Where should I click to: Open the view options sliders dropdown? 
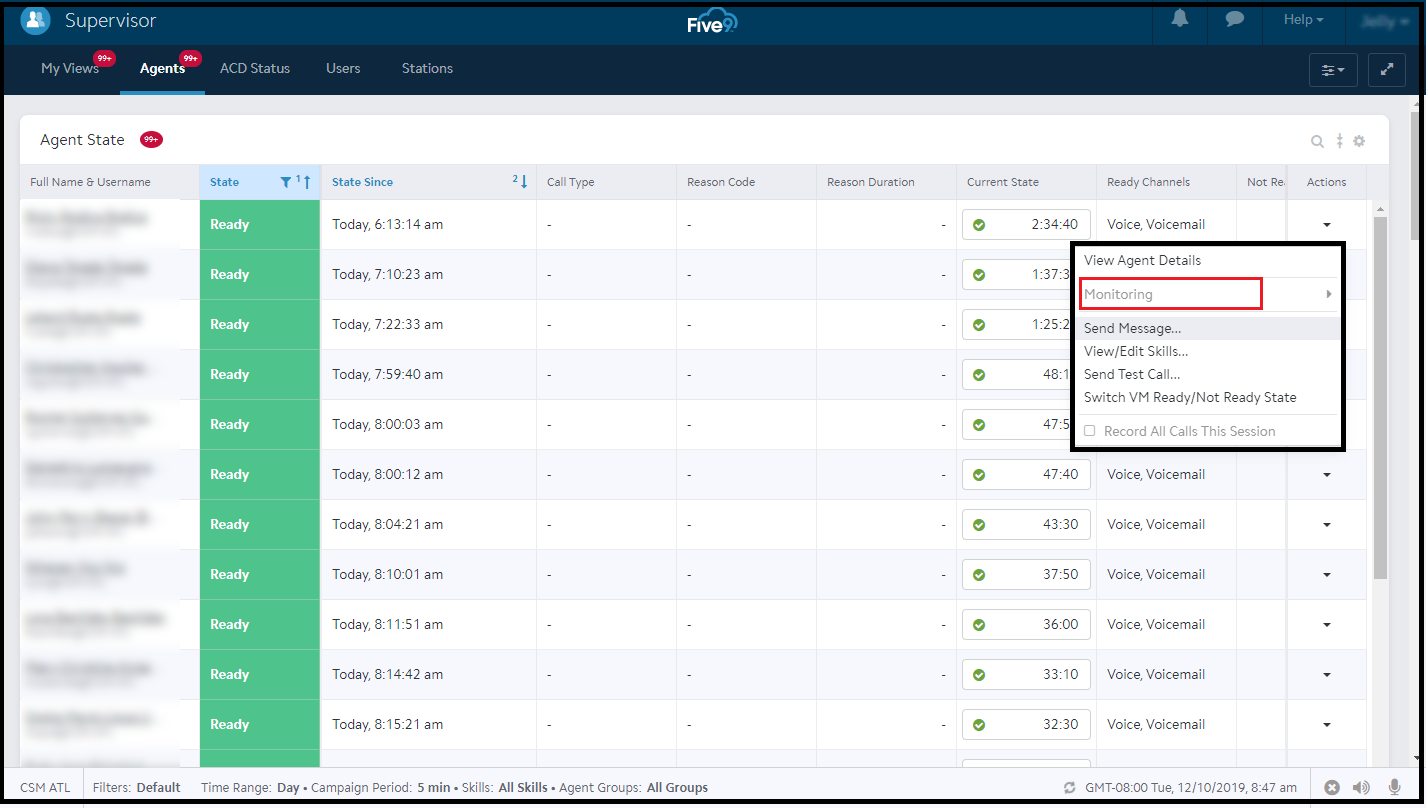click(1333, 70)
